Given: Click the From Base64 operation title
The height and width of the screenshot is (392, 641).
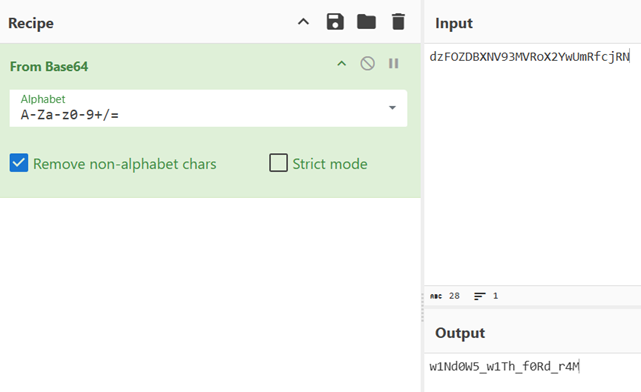Looking at the screenshot, I should point(49,67).
